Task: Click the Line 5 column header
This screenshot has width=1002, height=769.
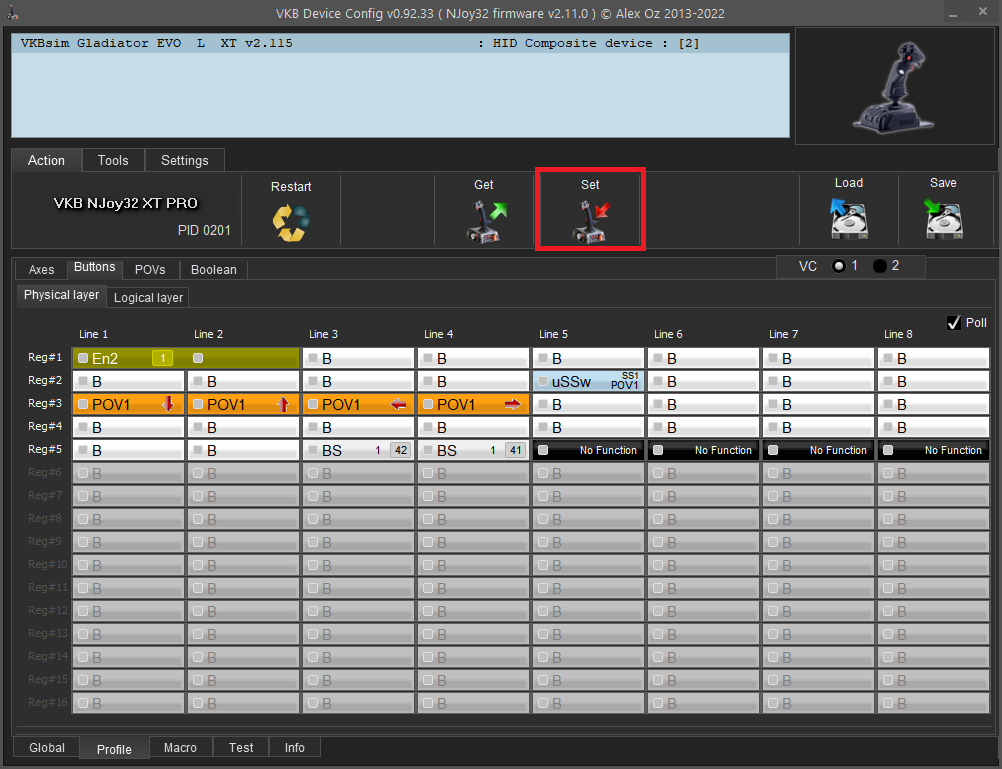Action: tap(553, 334)
